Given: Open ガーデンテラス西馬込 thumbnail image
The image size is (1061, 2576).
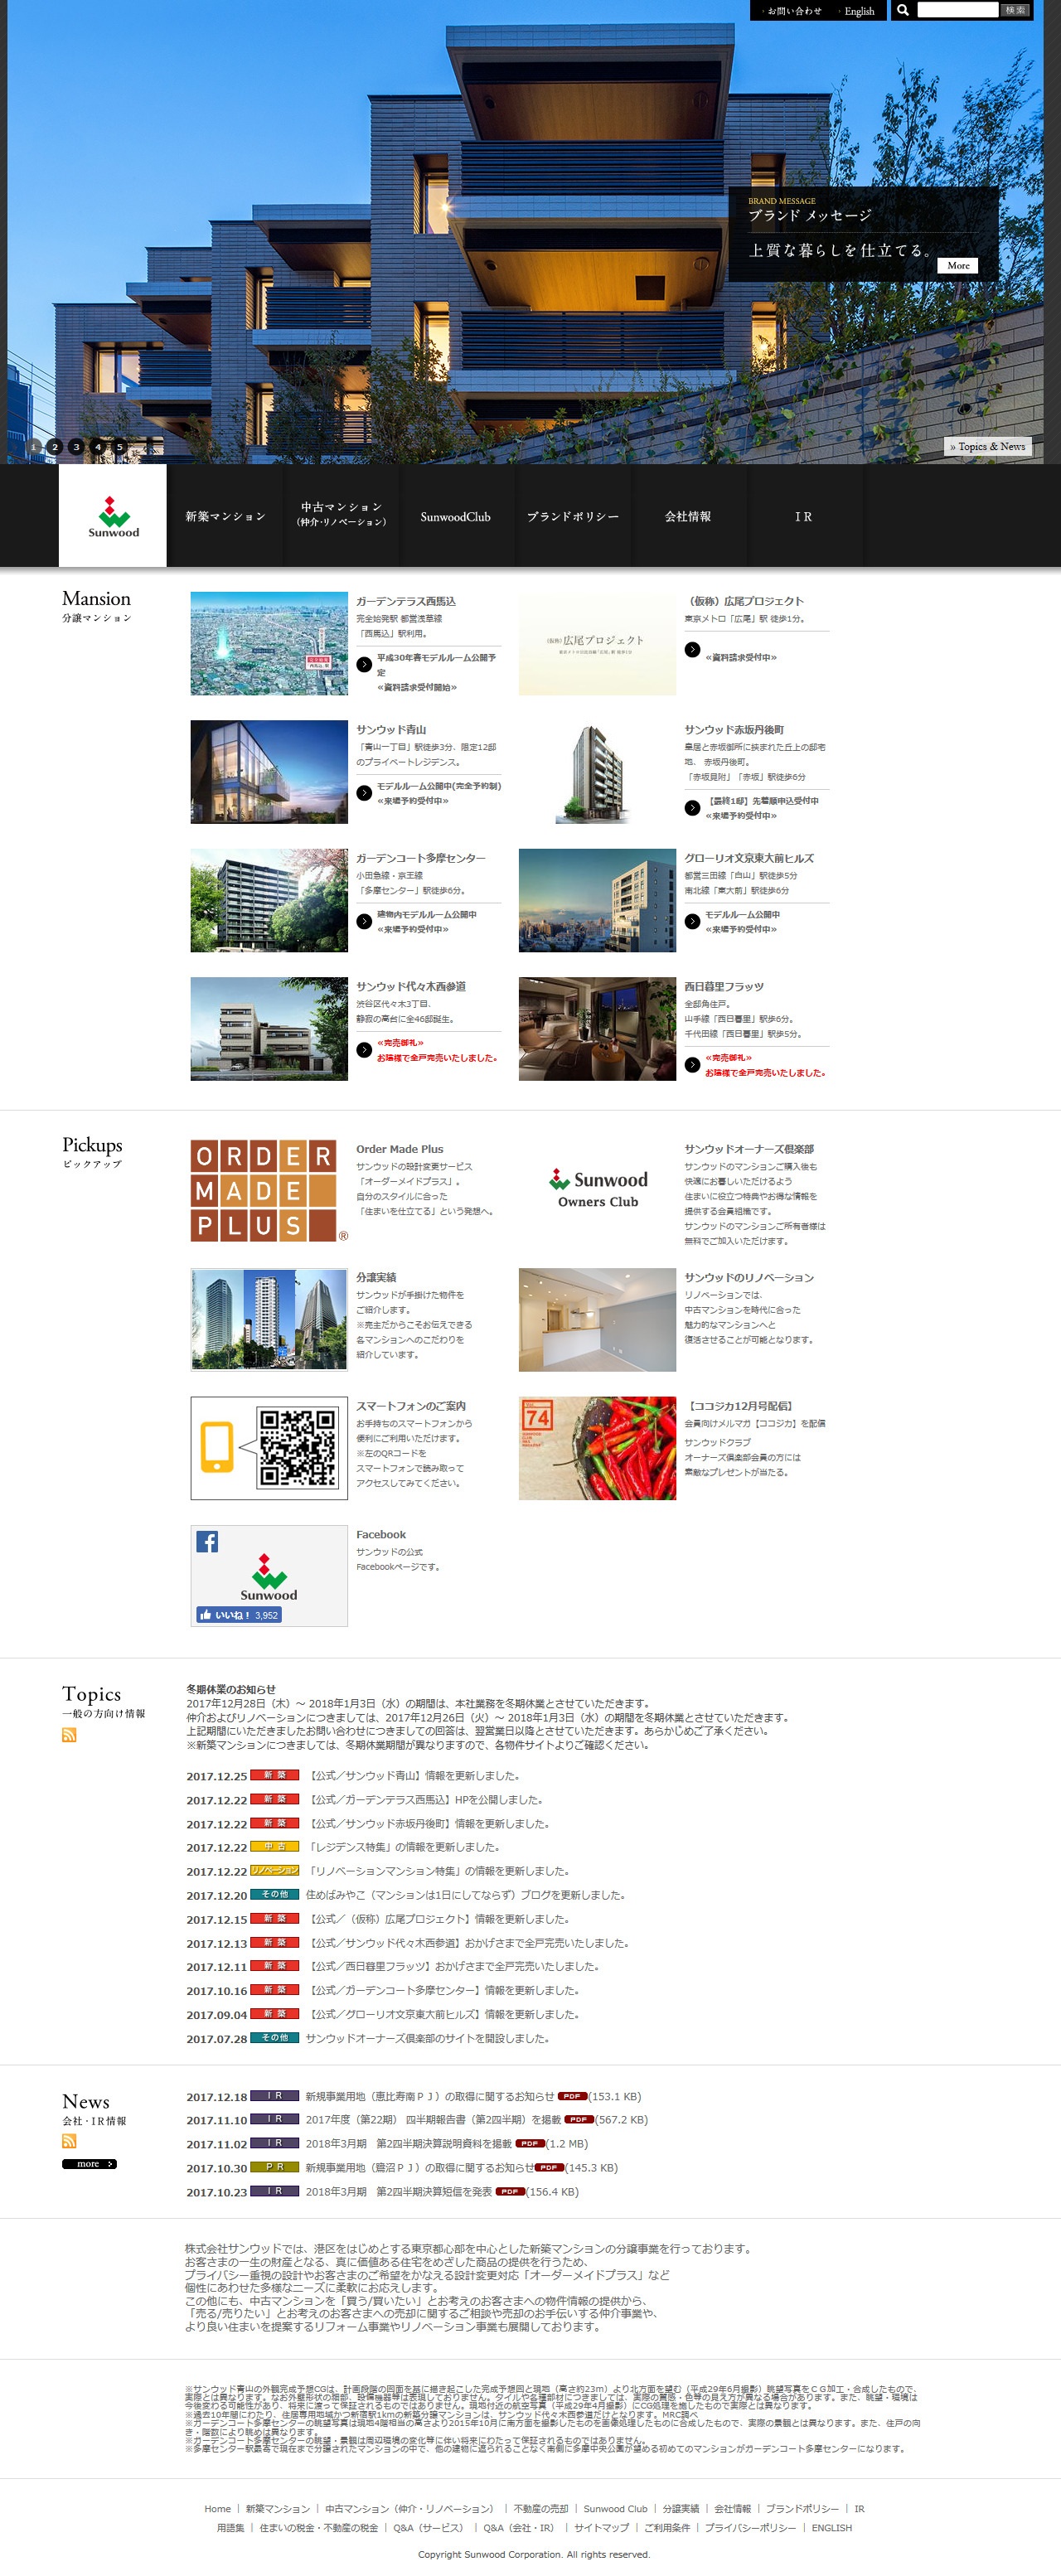Looking at the screenshot, I should [269, 643].
